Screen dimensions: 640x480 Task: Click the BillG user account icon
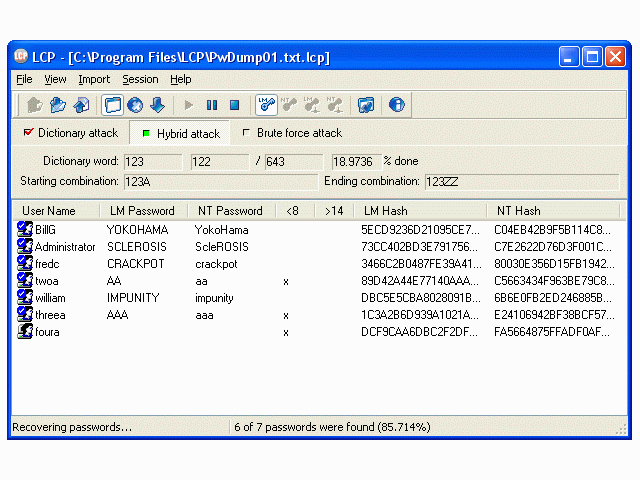coord(25,230)
